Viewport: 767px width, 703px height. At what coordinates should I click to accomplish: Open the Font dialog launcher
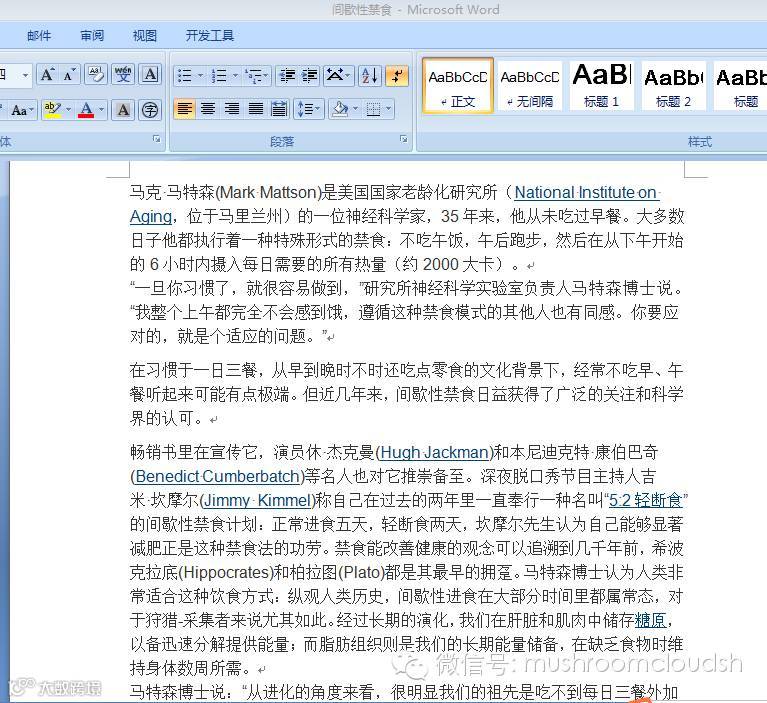tap(157, 139)
